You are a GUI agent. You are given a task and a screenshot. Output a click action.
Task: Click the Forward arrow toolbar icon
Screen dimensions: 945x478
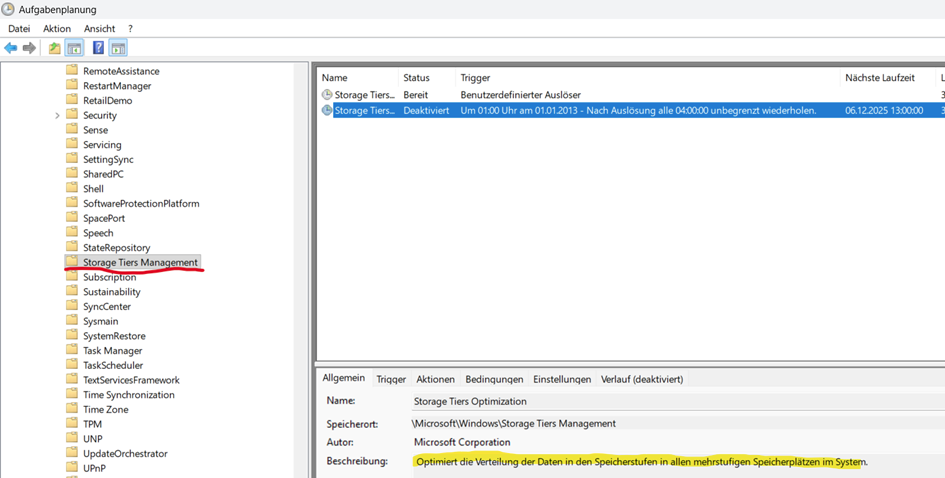29,48
